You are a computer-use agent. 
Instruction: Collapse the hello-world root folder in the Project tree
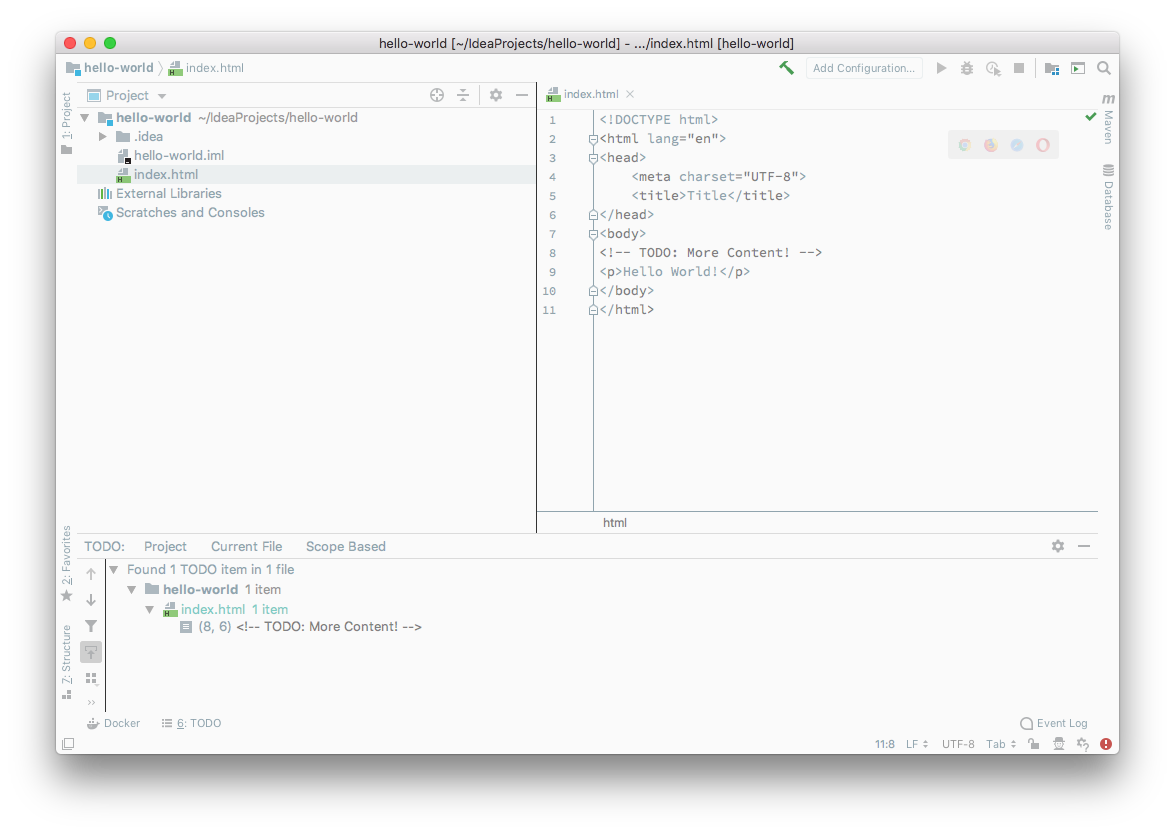tap(85, 118)
